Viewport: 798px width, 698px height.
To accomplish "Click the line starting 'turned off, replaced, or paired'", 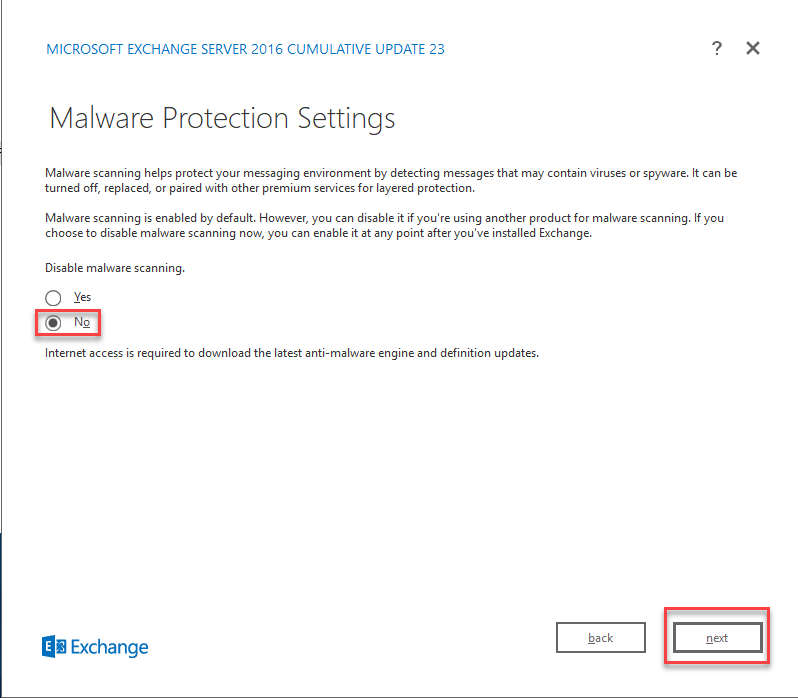I will point(259,188).
